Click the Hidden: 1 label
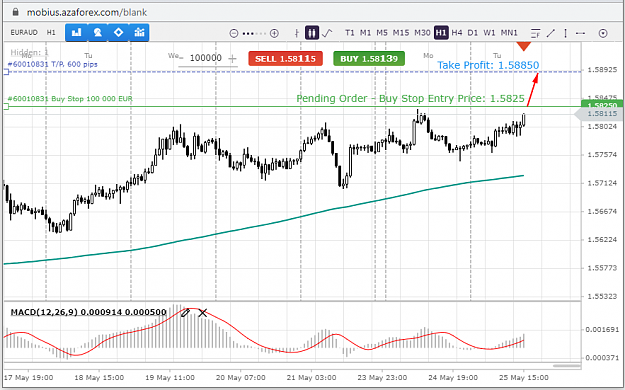 pyautogui.click(x=29, y=52)
